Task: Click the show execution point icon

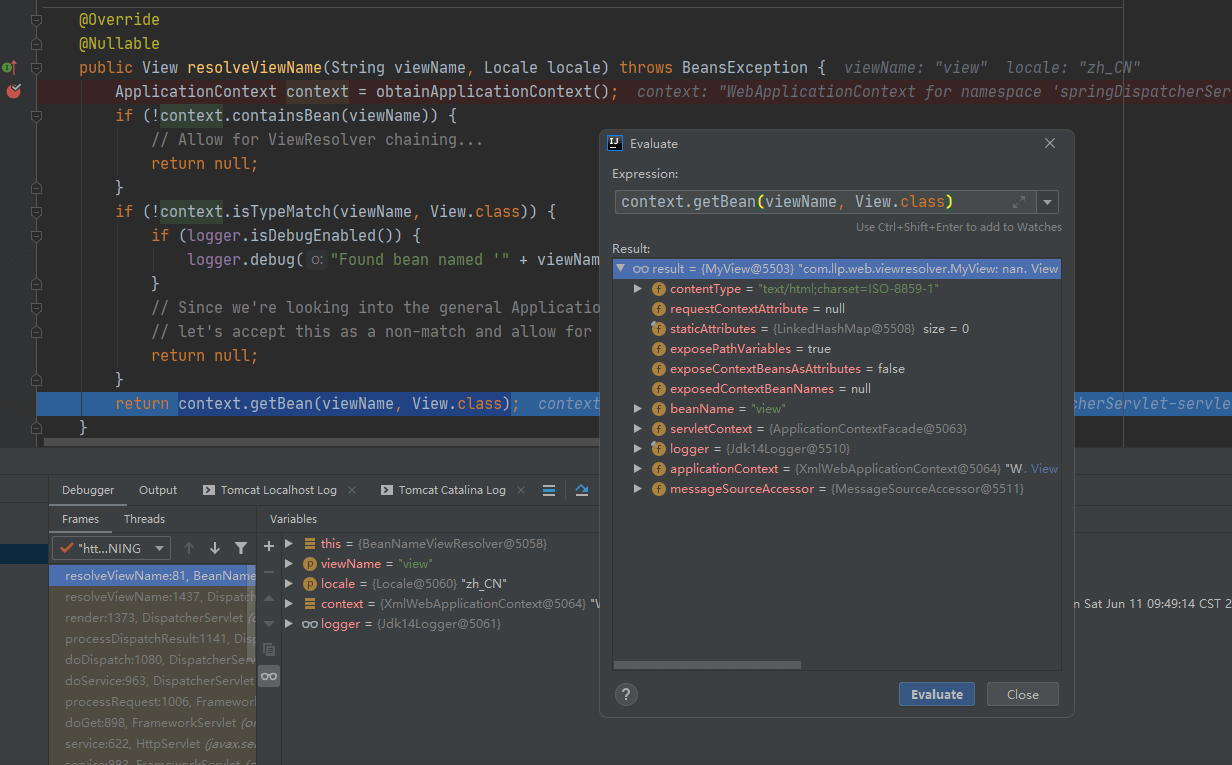Action: (582, 490)
